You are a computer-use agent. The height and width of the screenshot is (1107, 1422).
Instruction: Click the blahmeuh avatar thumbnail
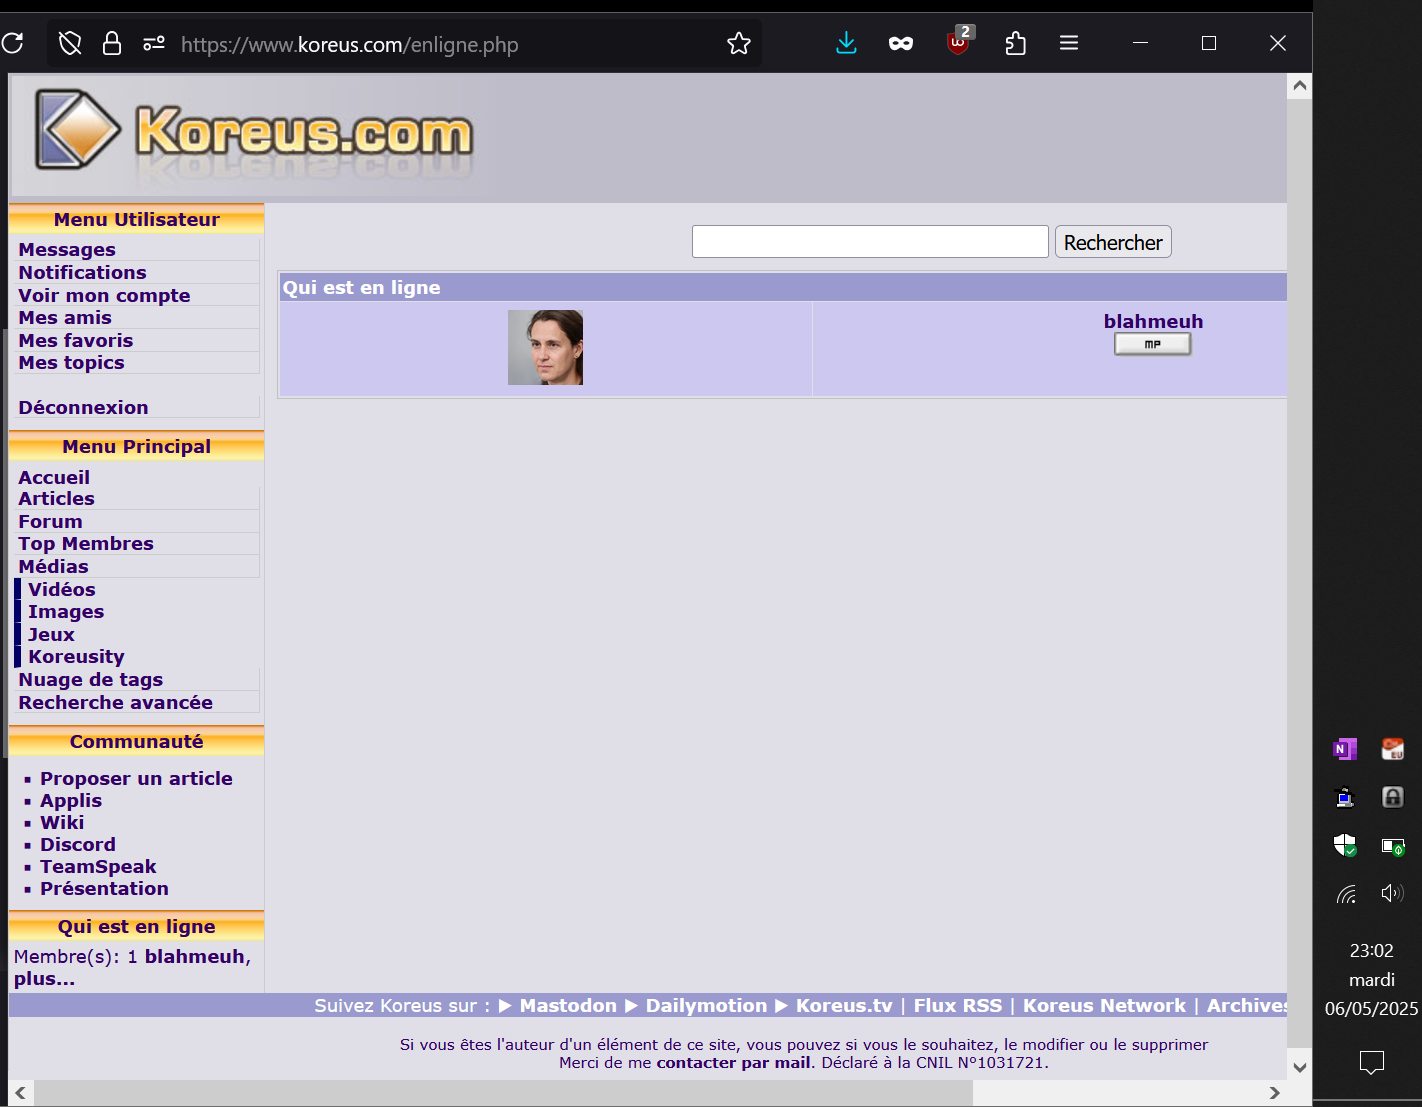(x=545, y=347)
